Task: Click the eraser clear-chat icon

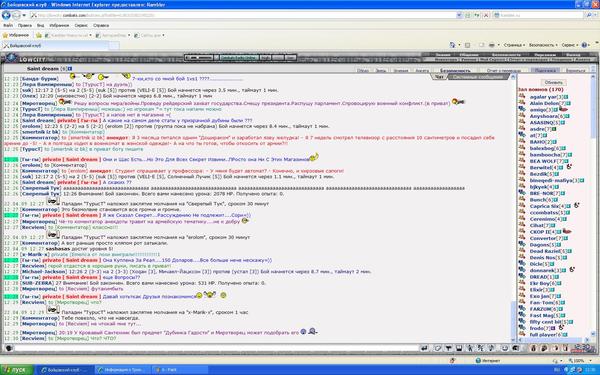Action: 438,348
